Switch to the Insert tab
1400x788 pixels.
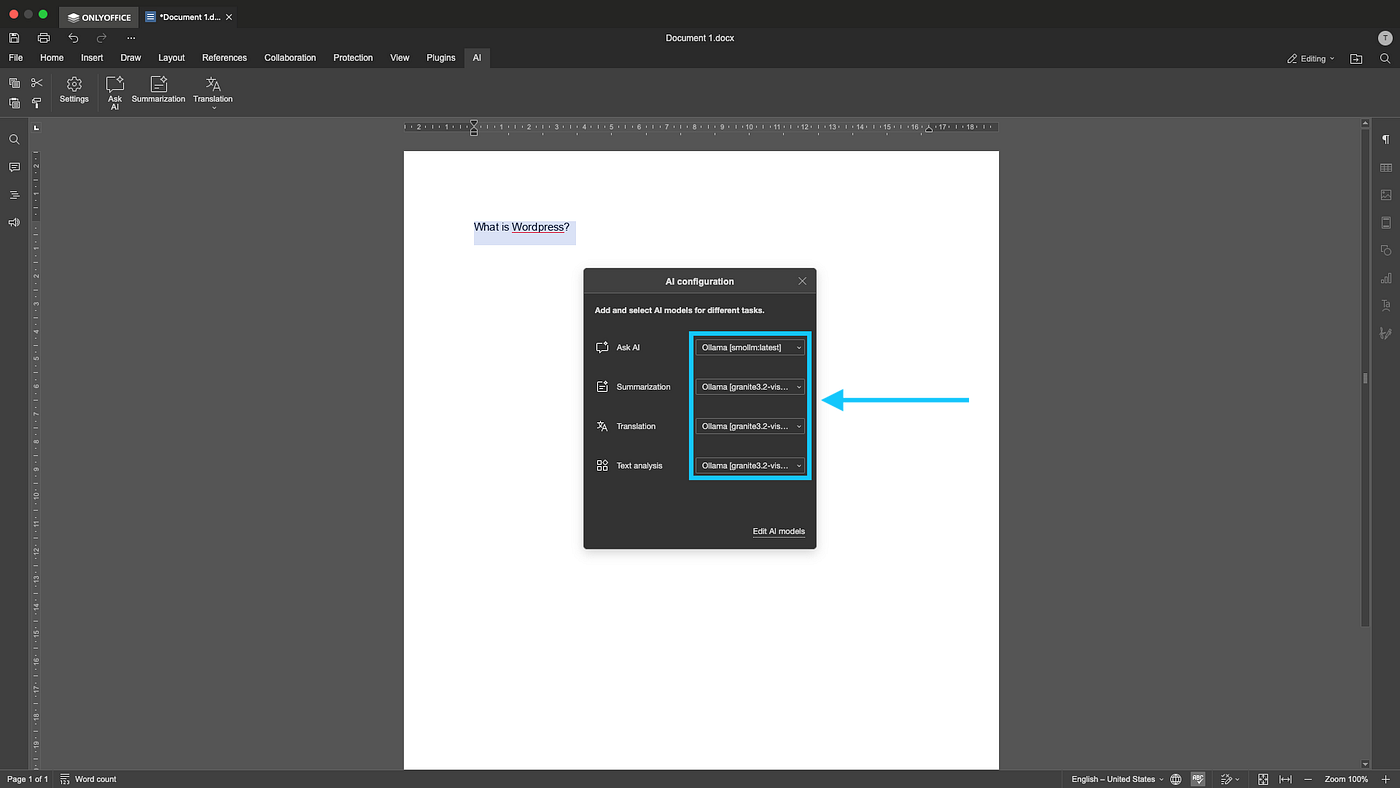(x=92, y=58)
